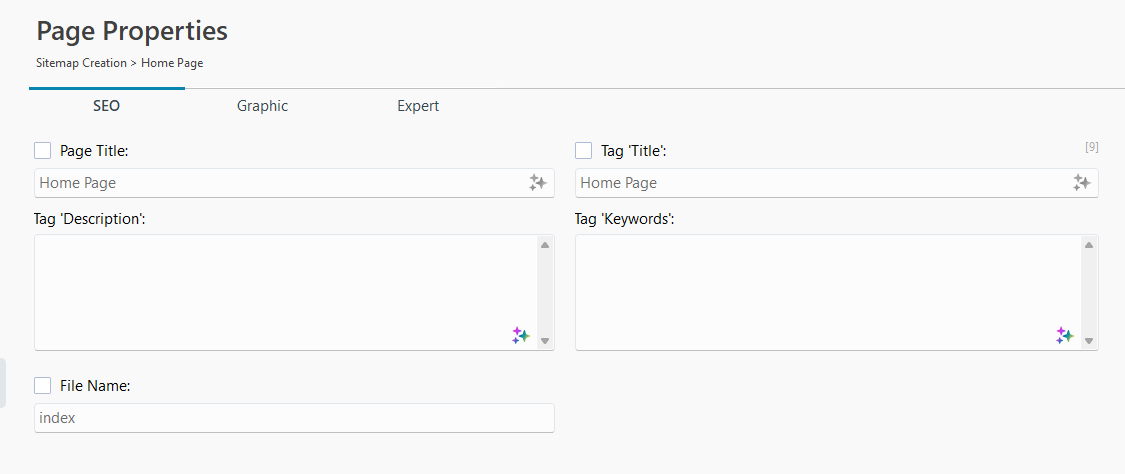The width and height of the screenshot is (1125, 474).
Task: Click the AI sparkle icon in Page Title field
Action: coord(537,183)
